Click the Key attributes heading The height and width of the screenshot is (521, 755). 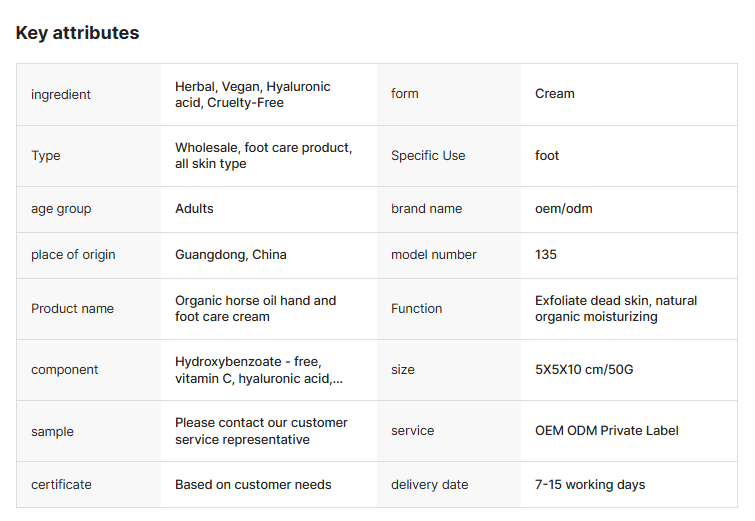(x=78, y=33)
